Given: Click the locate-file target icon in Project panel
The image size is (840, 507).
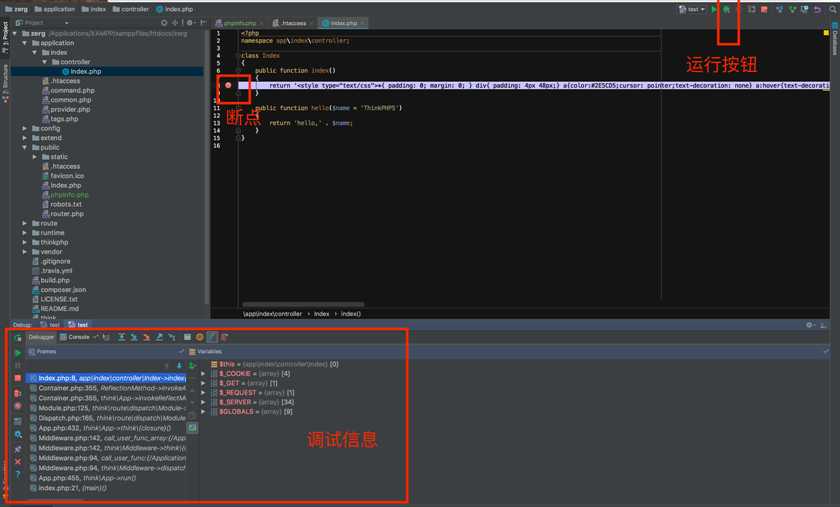Looking at the screenshot, I should point(164,23).
